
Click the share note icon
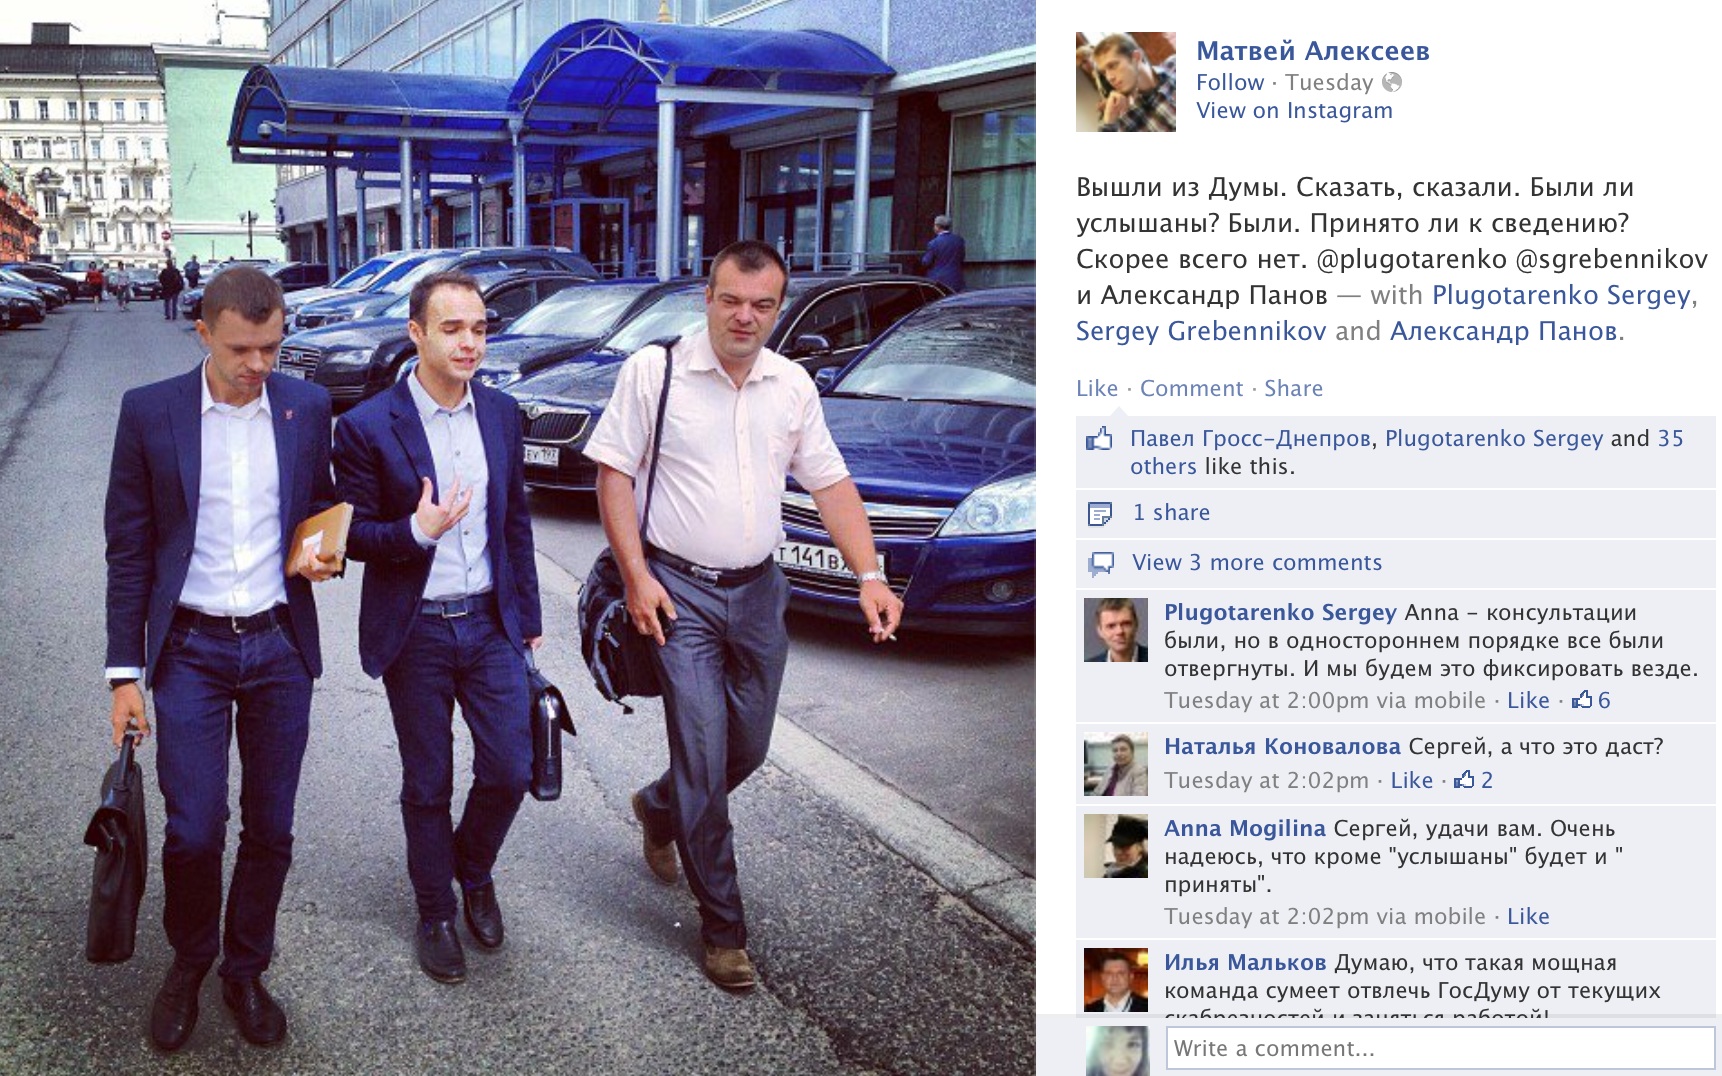(1100, 514)
